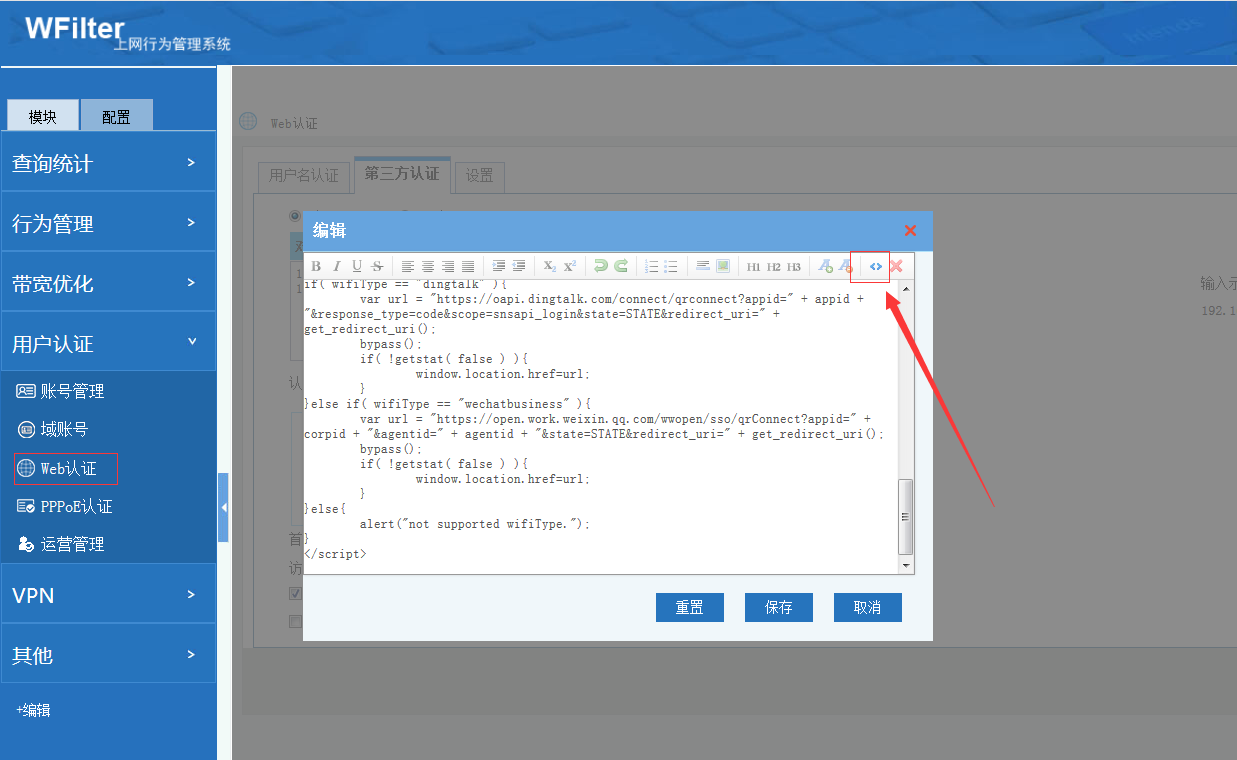Click the editor vertical scrollbar down arrow

tap(906, 565)
